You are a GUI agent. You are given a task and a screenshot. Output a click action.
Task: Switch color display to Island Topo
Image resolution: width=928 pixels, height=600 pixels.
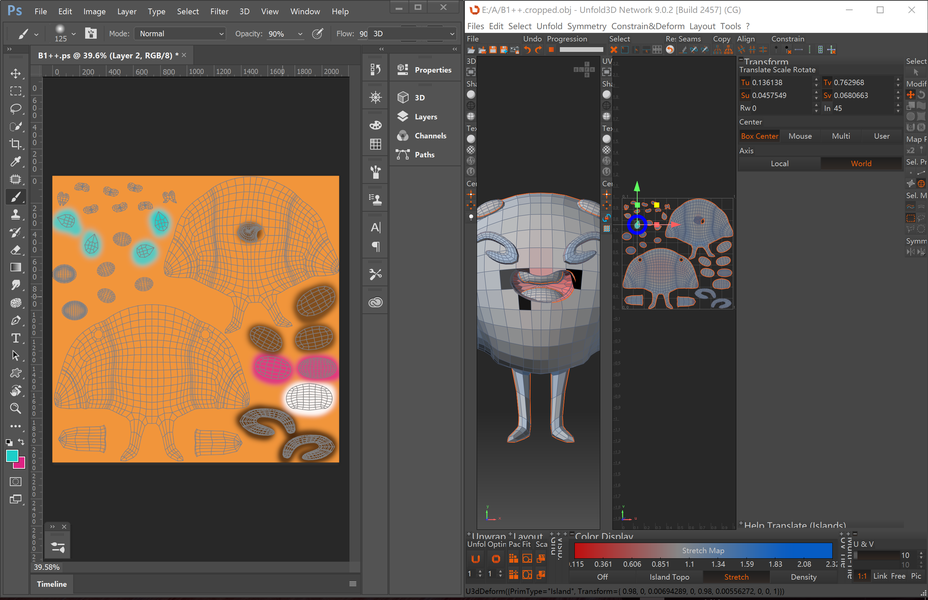point(669,577)
